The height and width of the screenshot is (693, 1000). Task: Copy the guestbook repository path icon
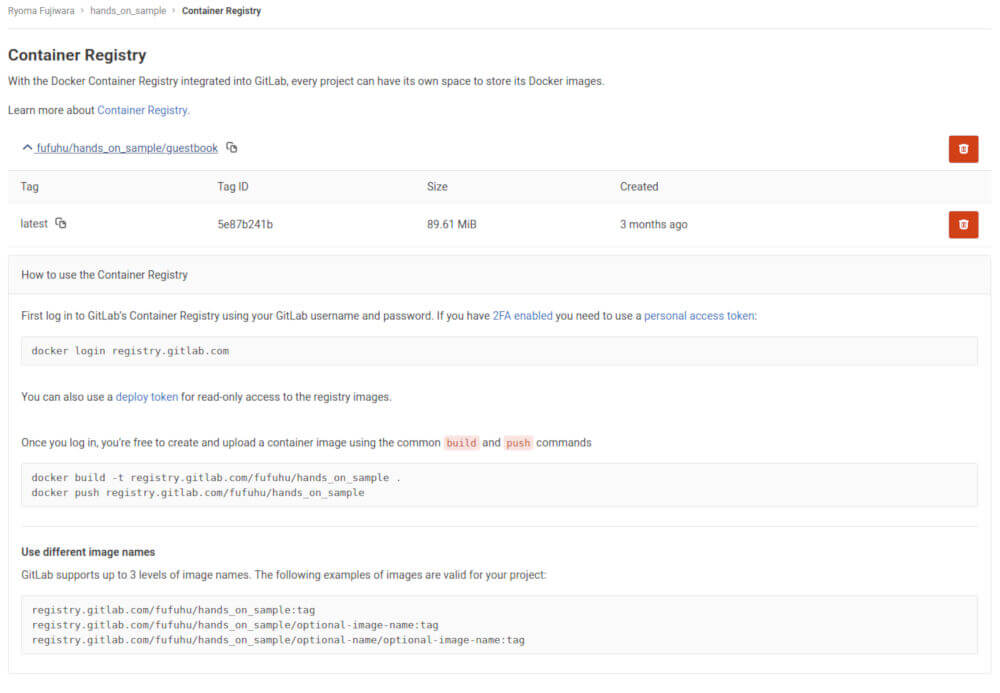[232, 147]
